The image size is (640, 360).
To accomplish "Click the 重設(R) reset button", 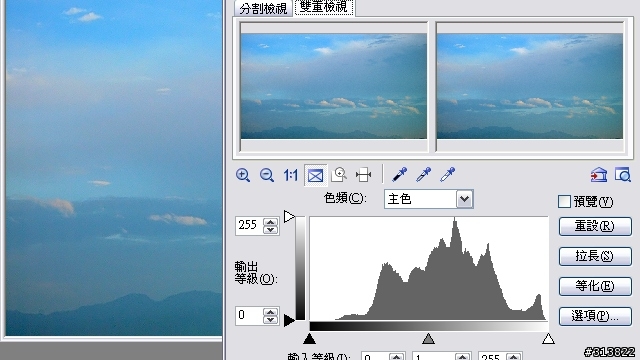I will (x=595, y=226).
